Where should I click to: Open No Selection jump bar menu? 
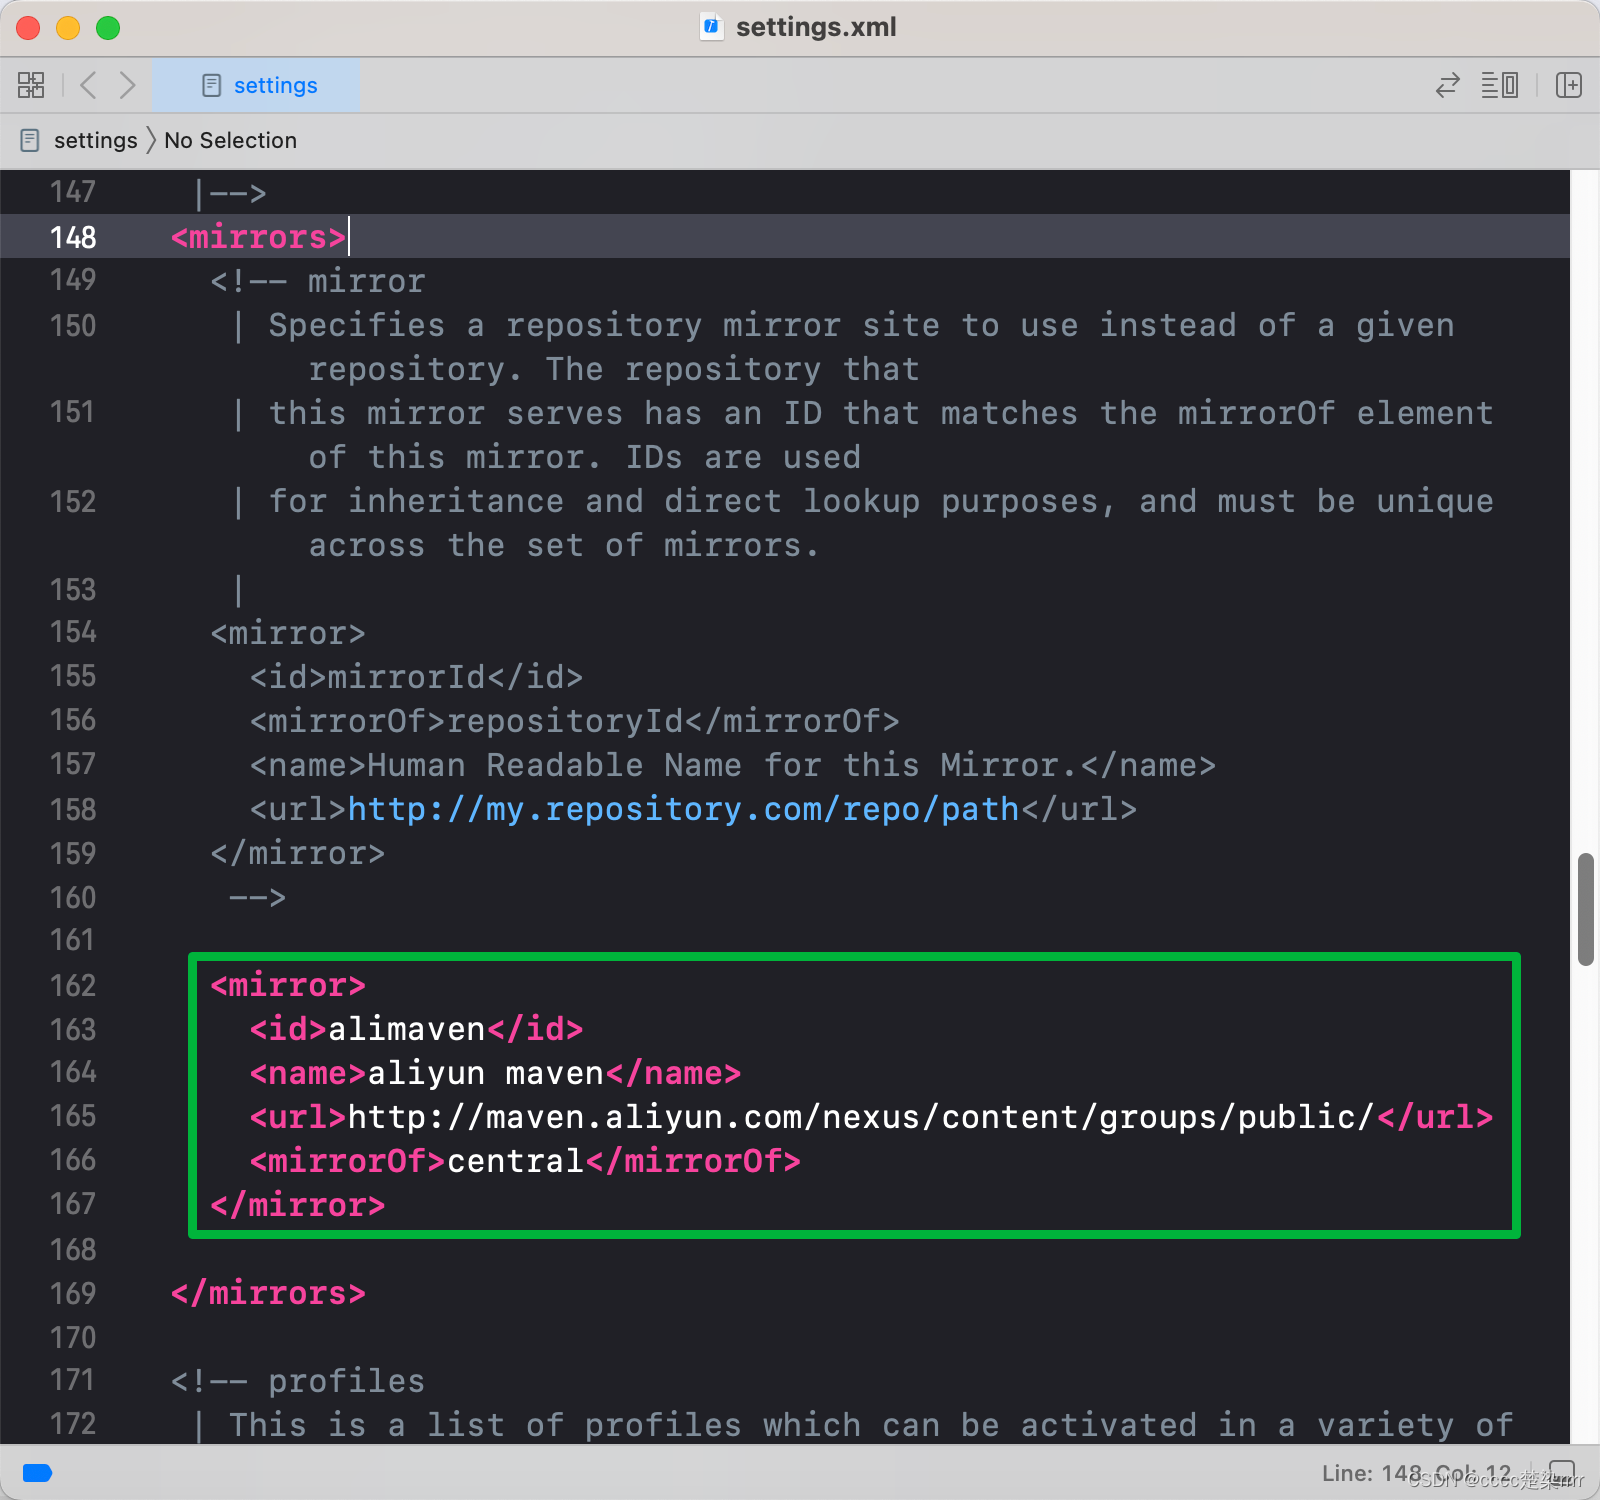[230, 140]
